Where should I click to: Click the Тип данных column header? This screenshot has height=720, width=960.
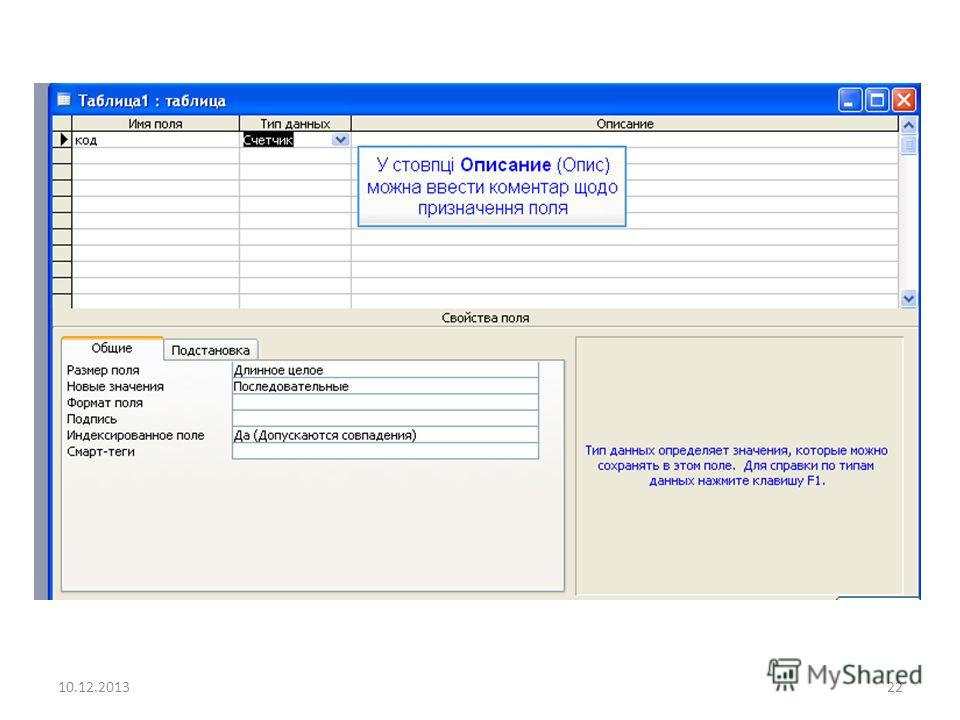click(x=295, y=124)
